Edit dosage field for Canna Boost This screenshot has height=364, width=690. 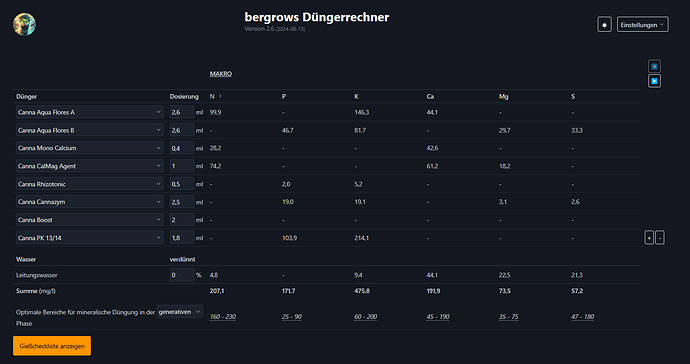pos(182,220)
